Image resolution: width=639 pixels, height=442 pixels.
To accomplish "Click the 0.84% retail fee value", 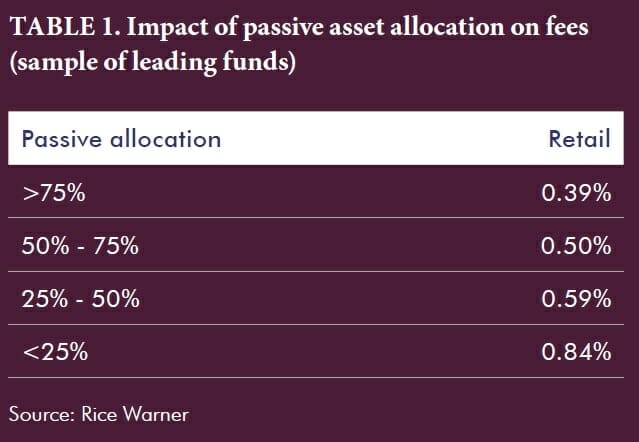I will 575,351.
